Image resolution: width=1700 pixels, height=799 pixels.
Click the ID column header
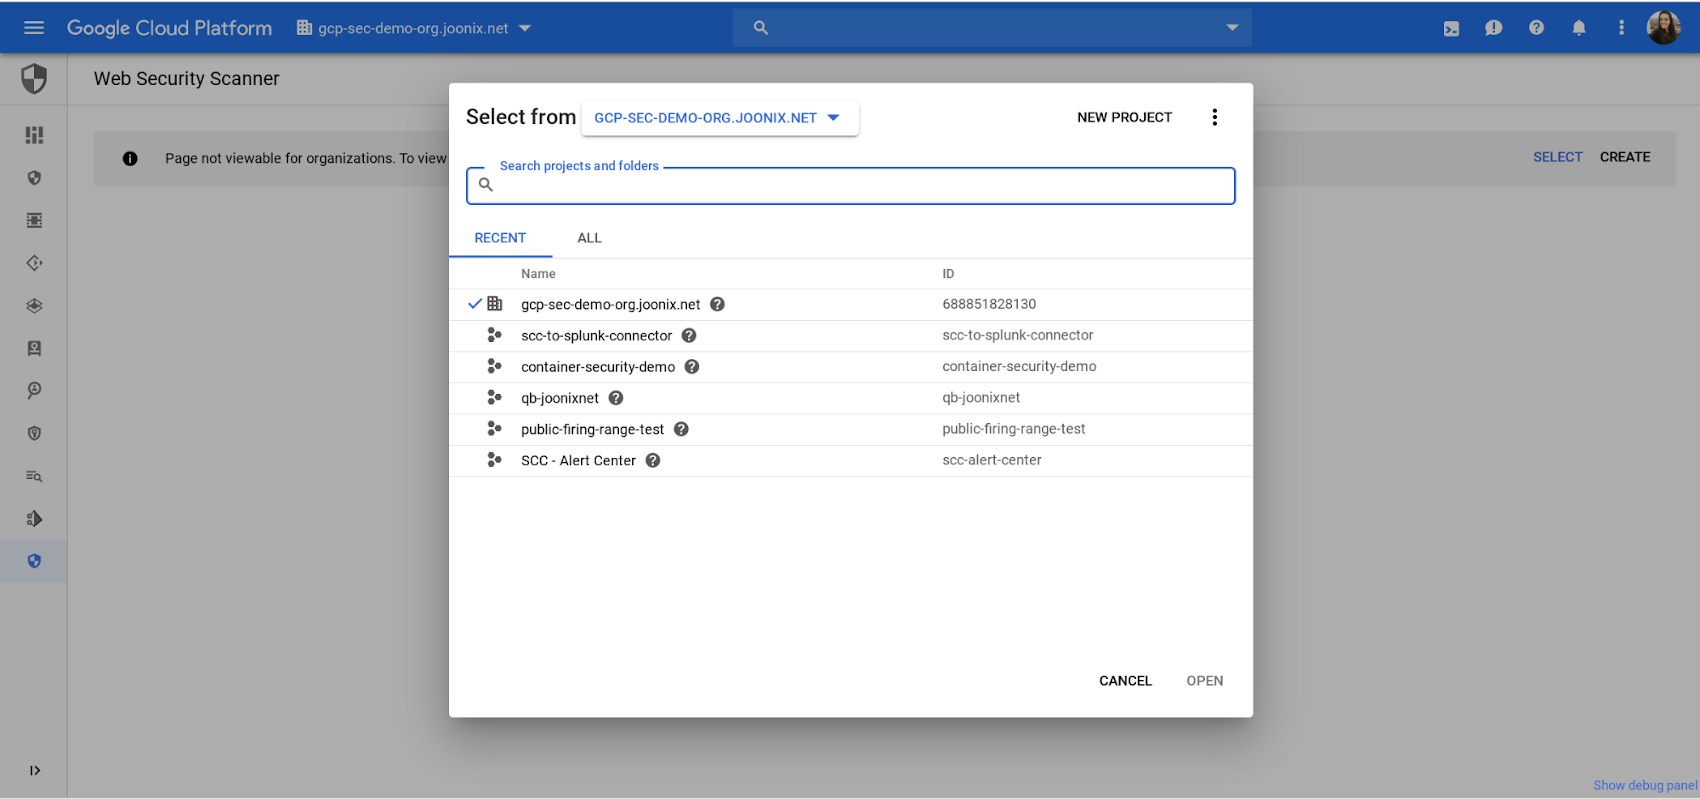(x=948, y=273)
